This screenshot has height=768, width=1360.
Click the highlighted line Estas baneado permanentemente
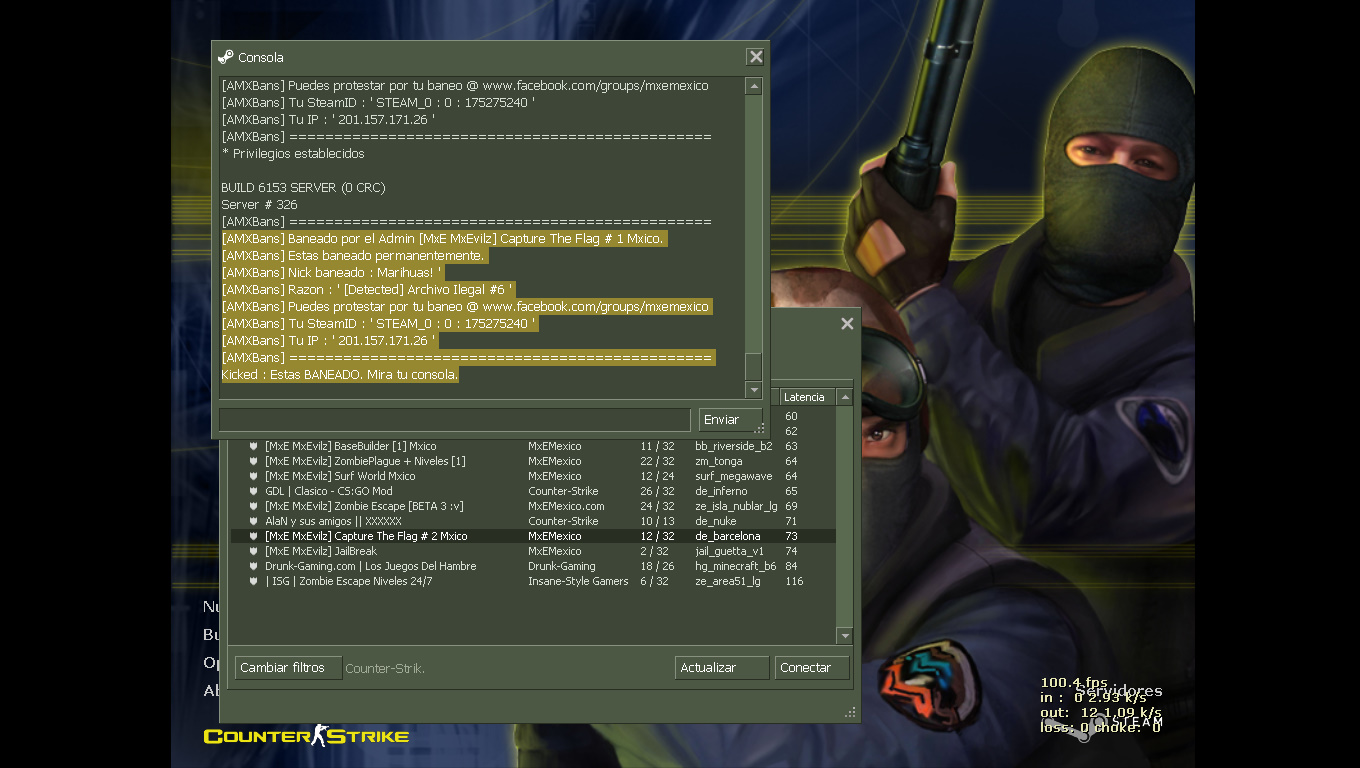tap(353, 256)
